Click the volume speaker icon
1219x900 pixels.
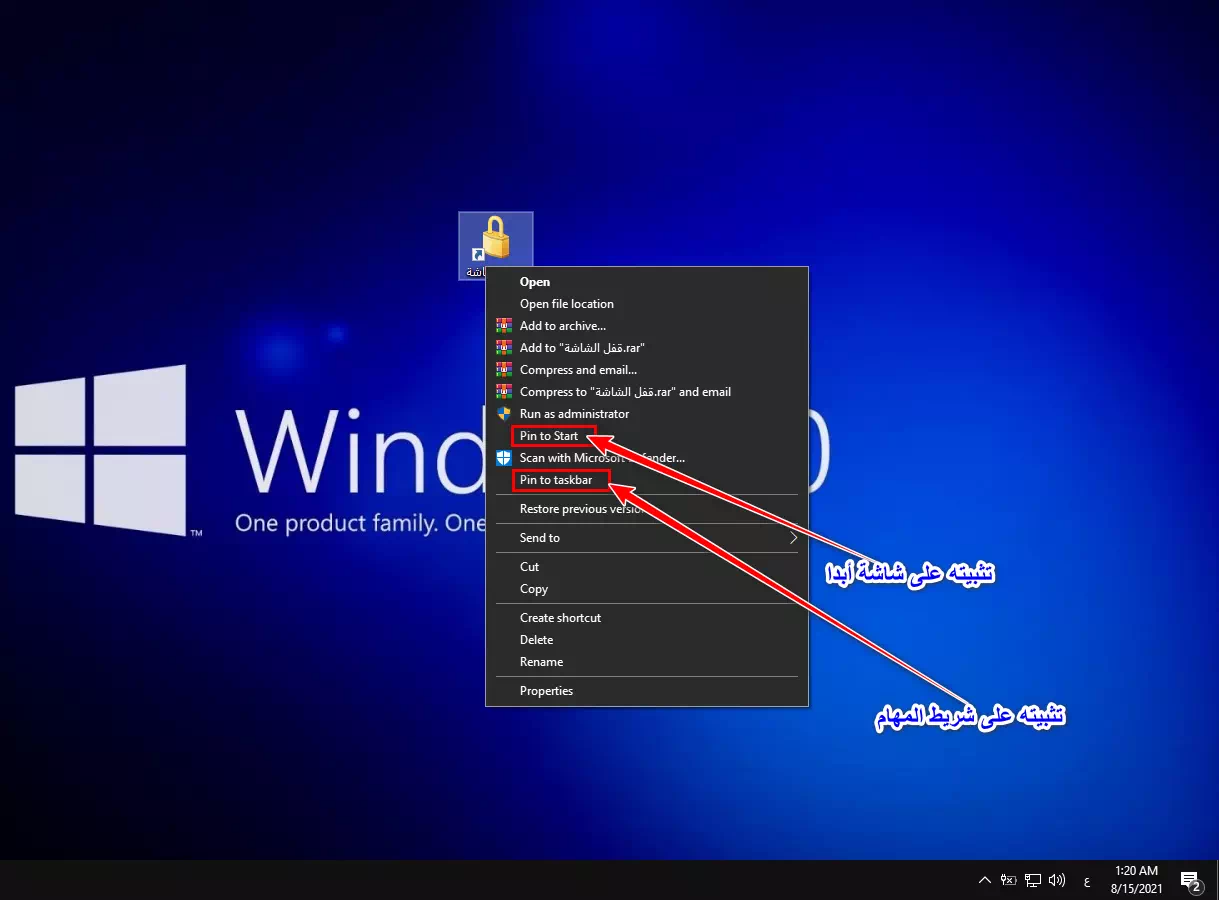point(1057,880)
